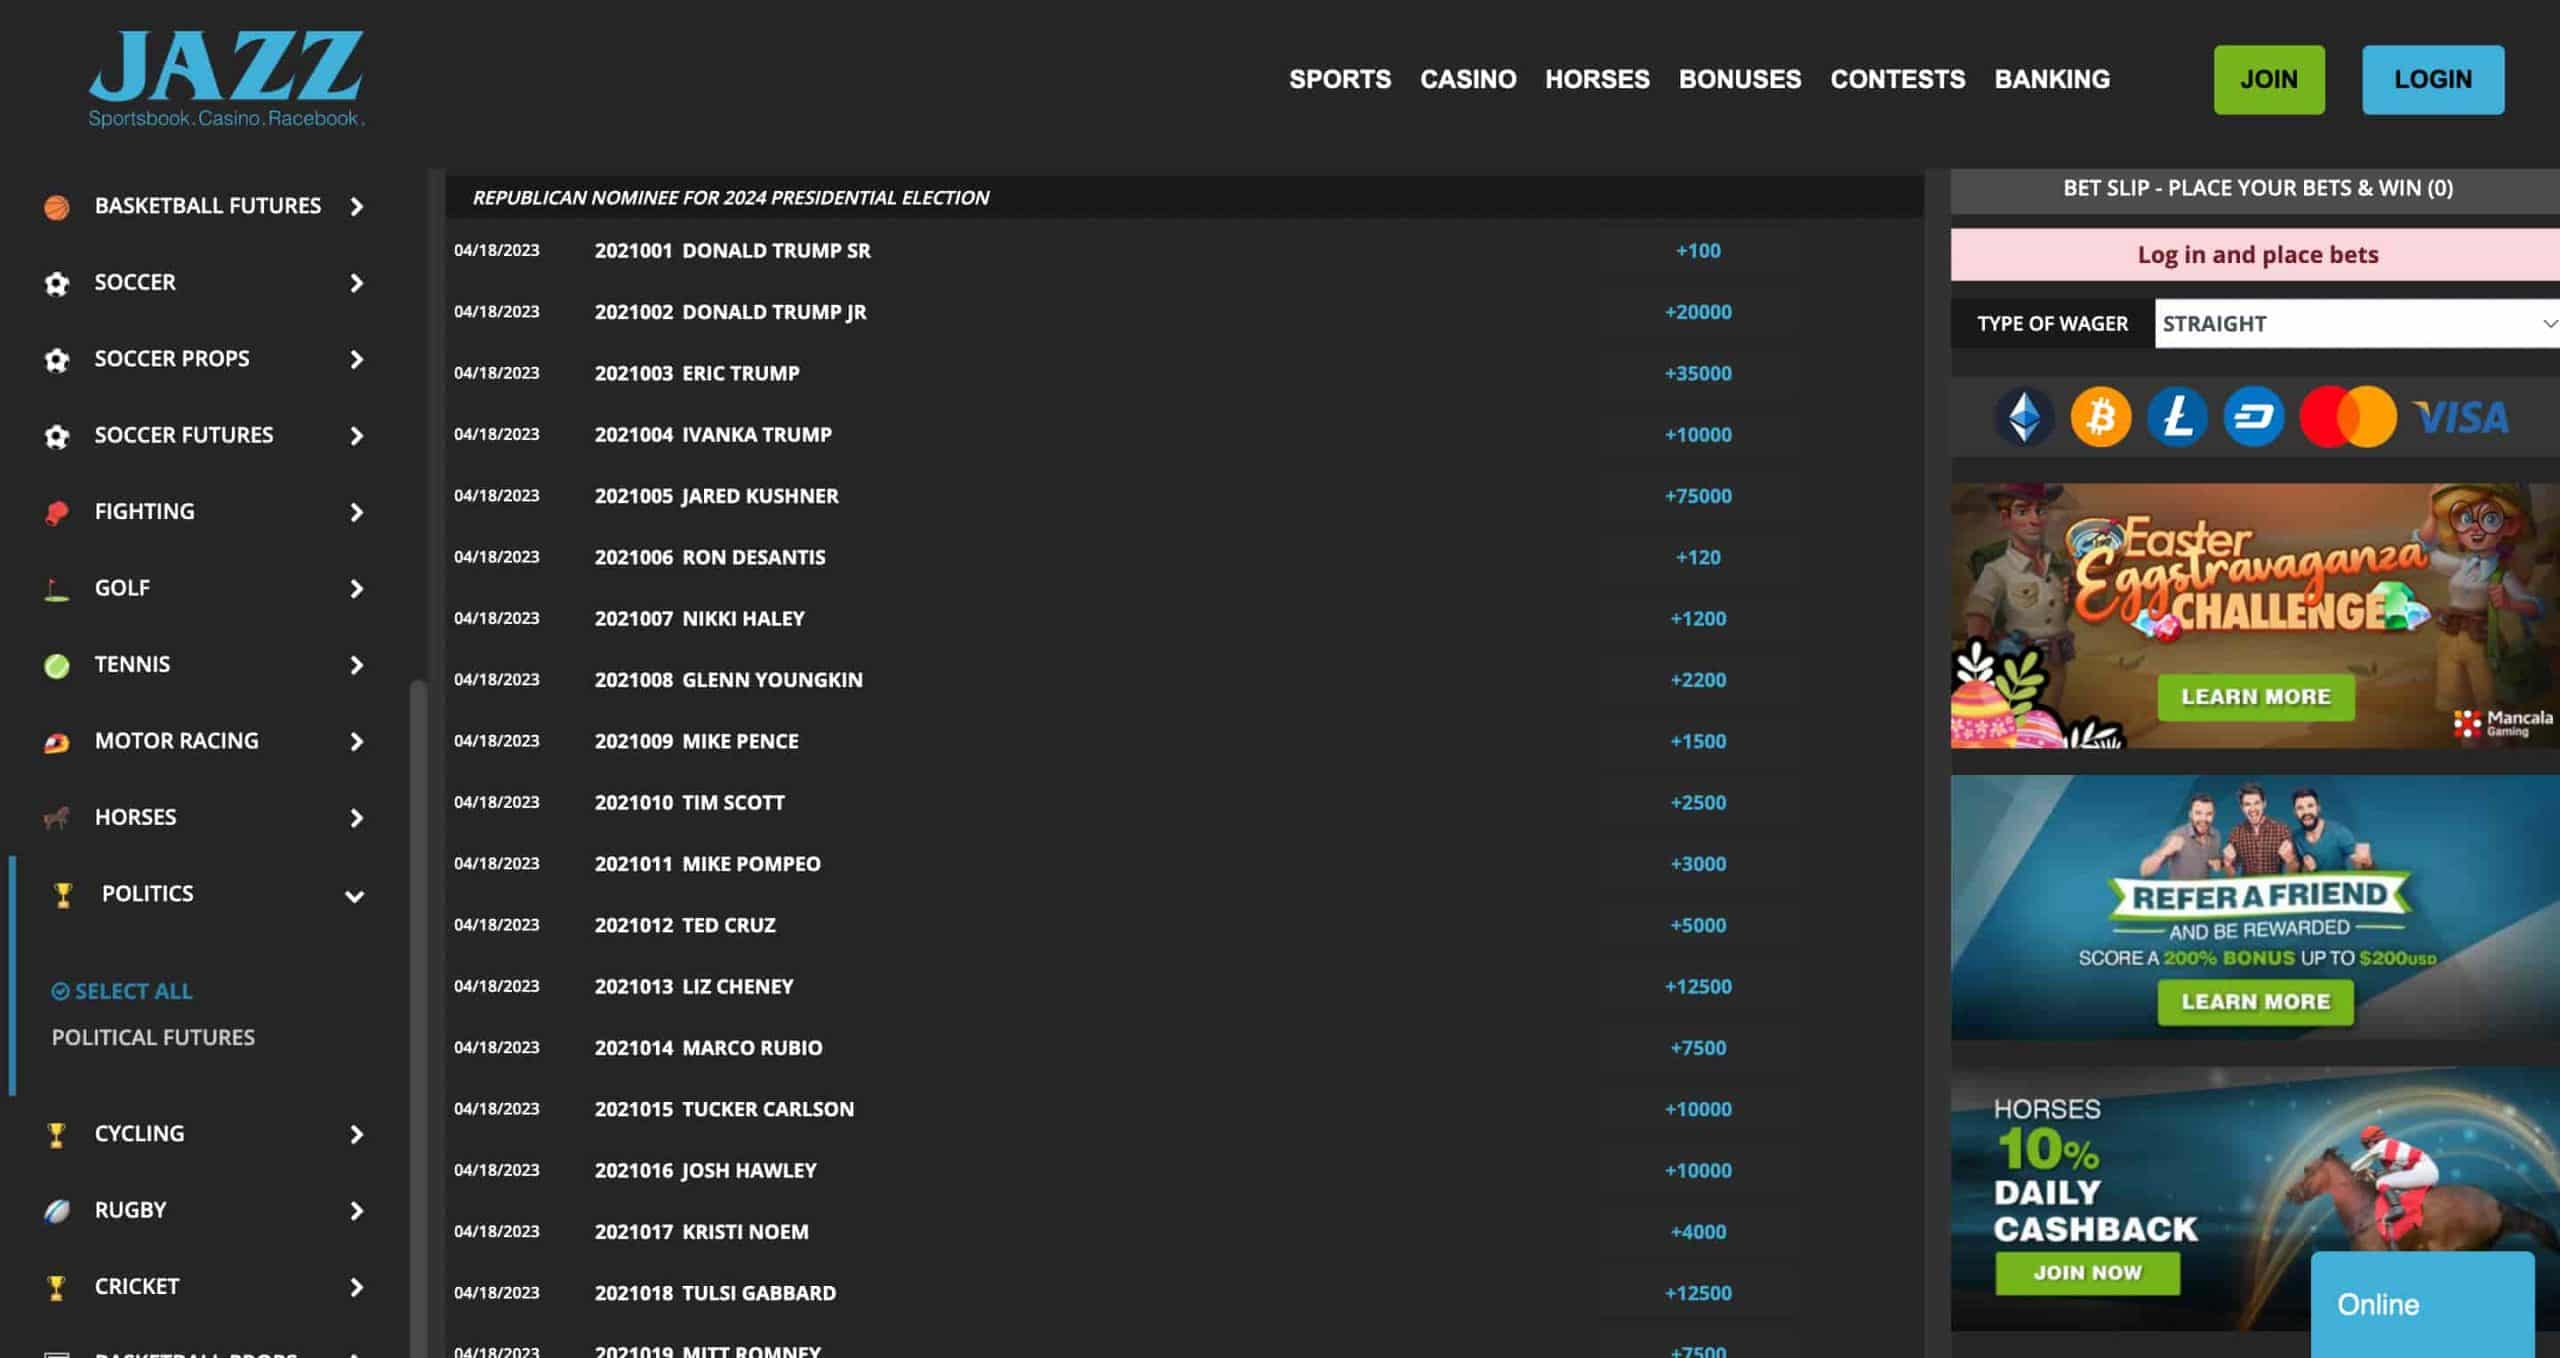Open the Horses menu in header
The height and width of the screenshot is (1358, 2560).
click(x=1597, y=79)
